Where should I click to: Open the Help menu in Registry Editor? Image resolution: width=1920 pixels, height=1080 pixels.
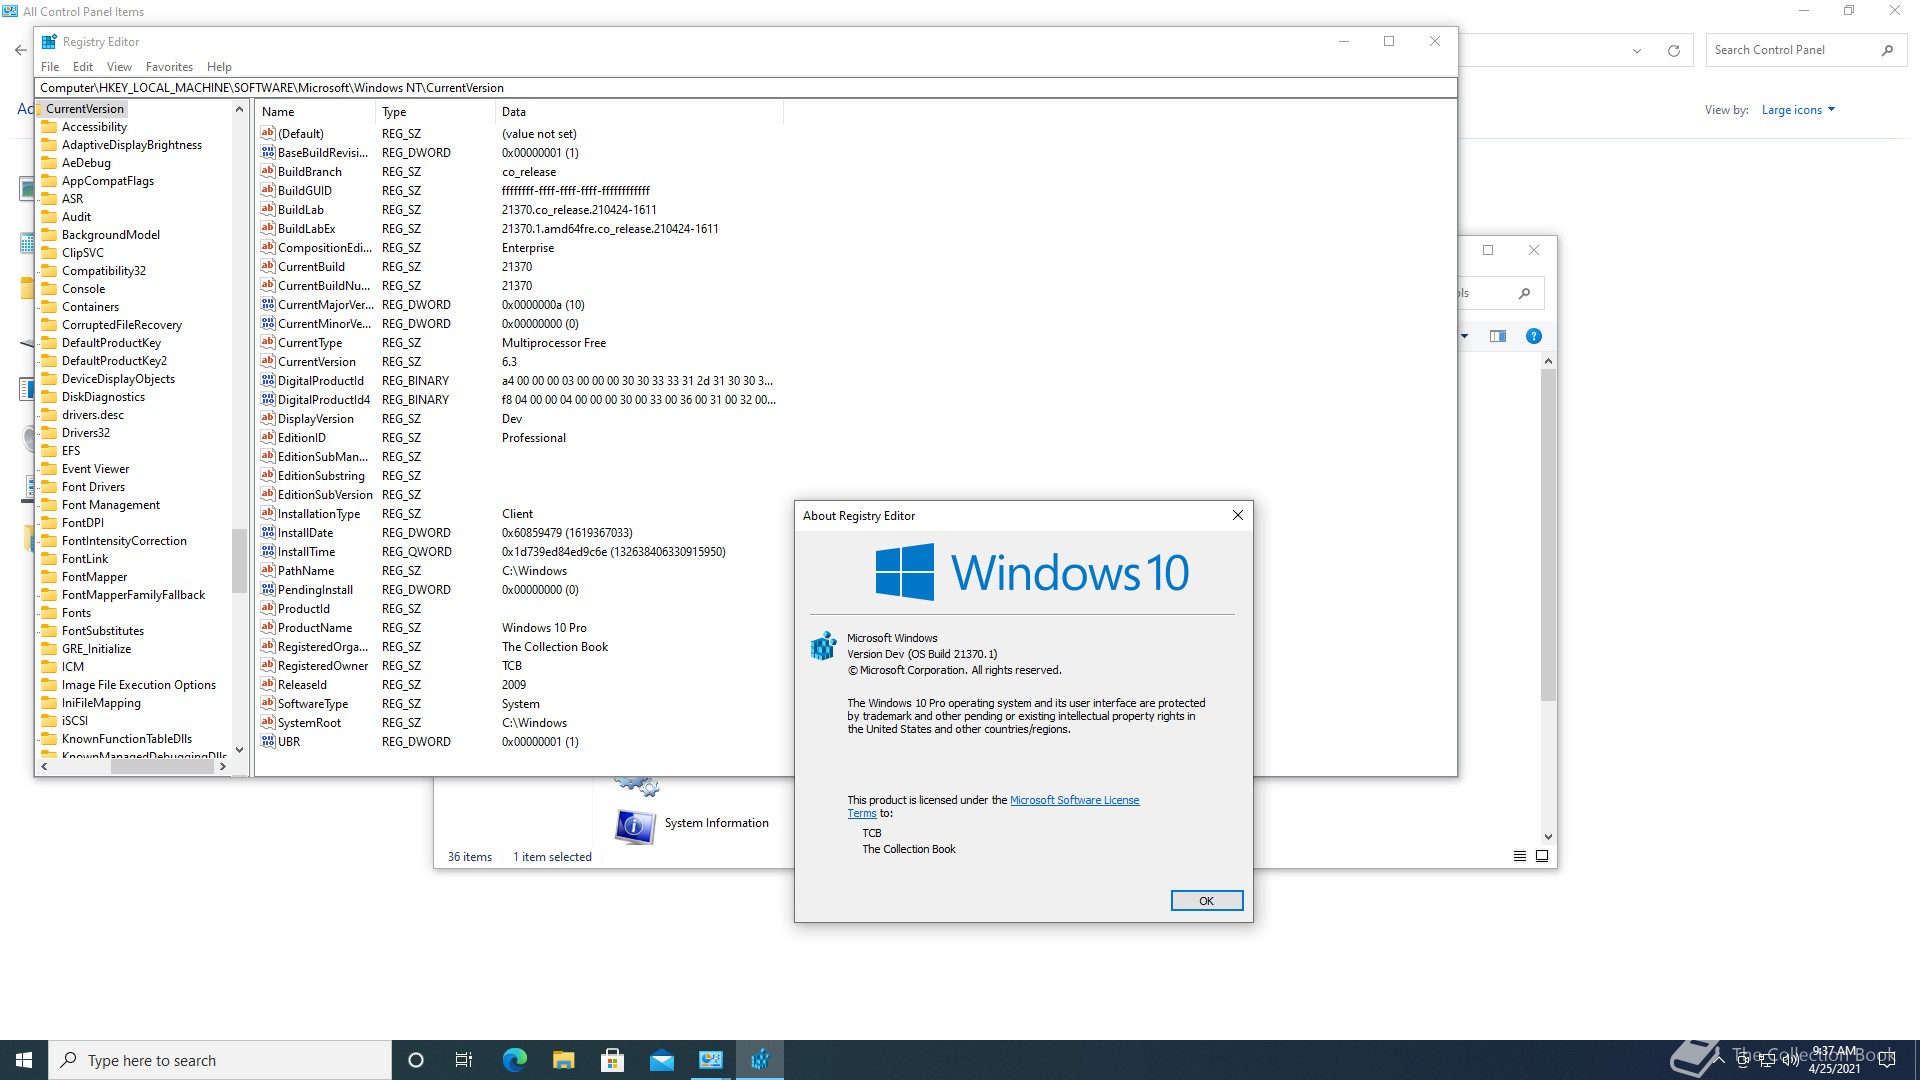click(219, 67)
